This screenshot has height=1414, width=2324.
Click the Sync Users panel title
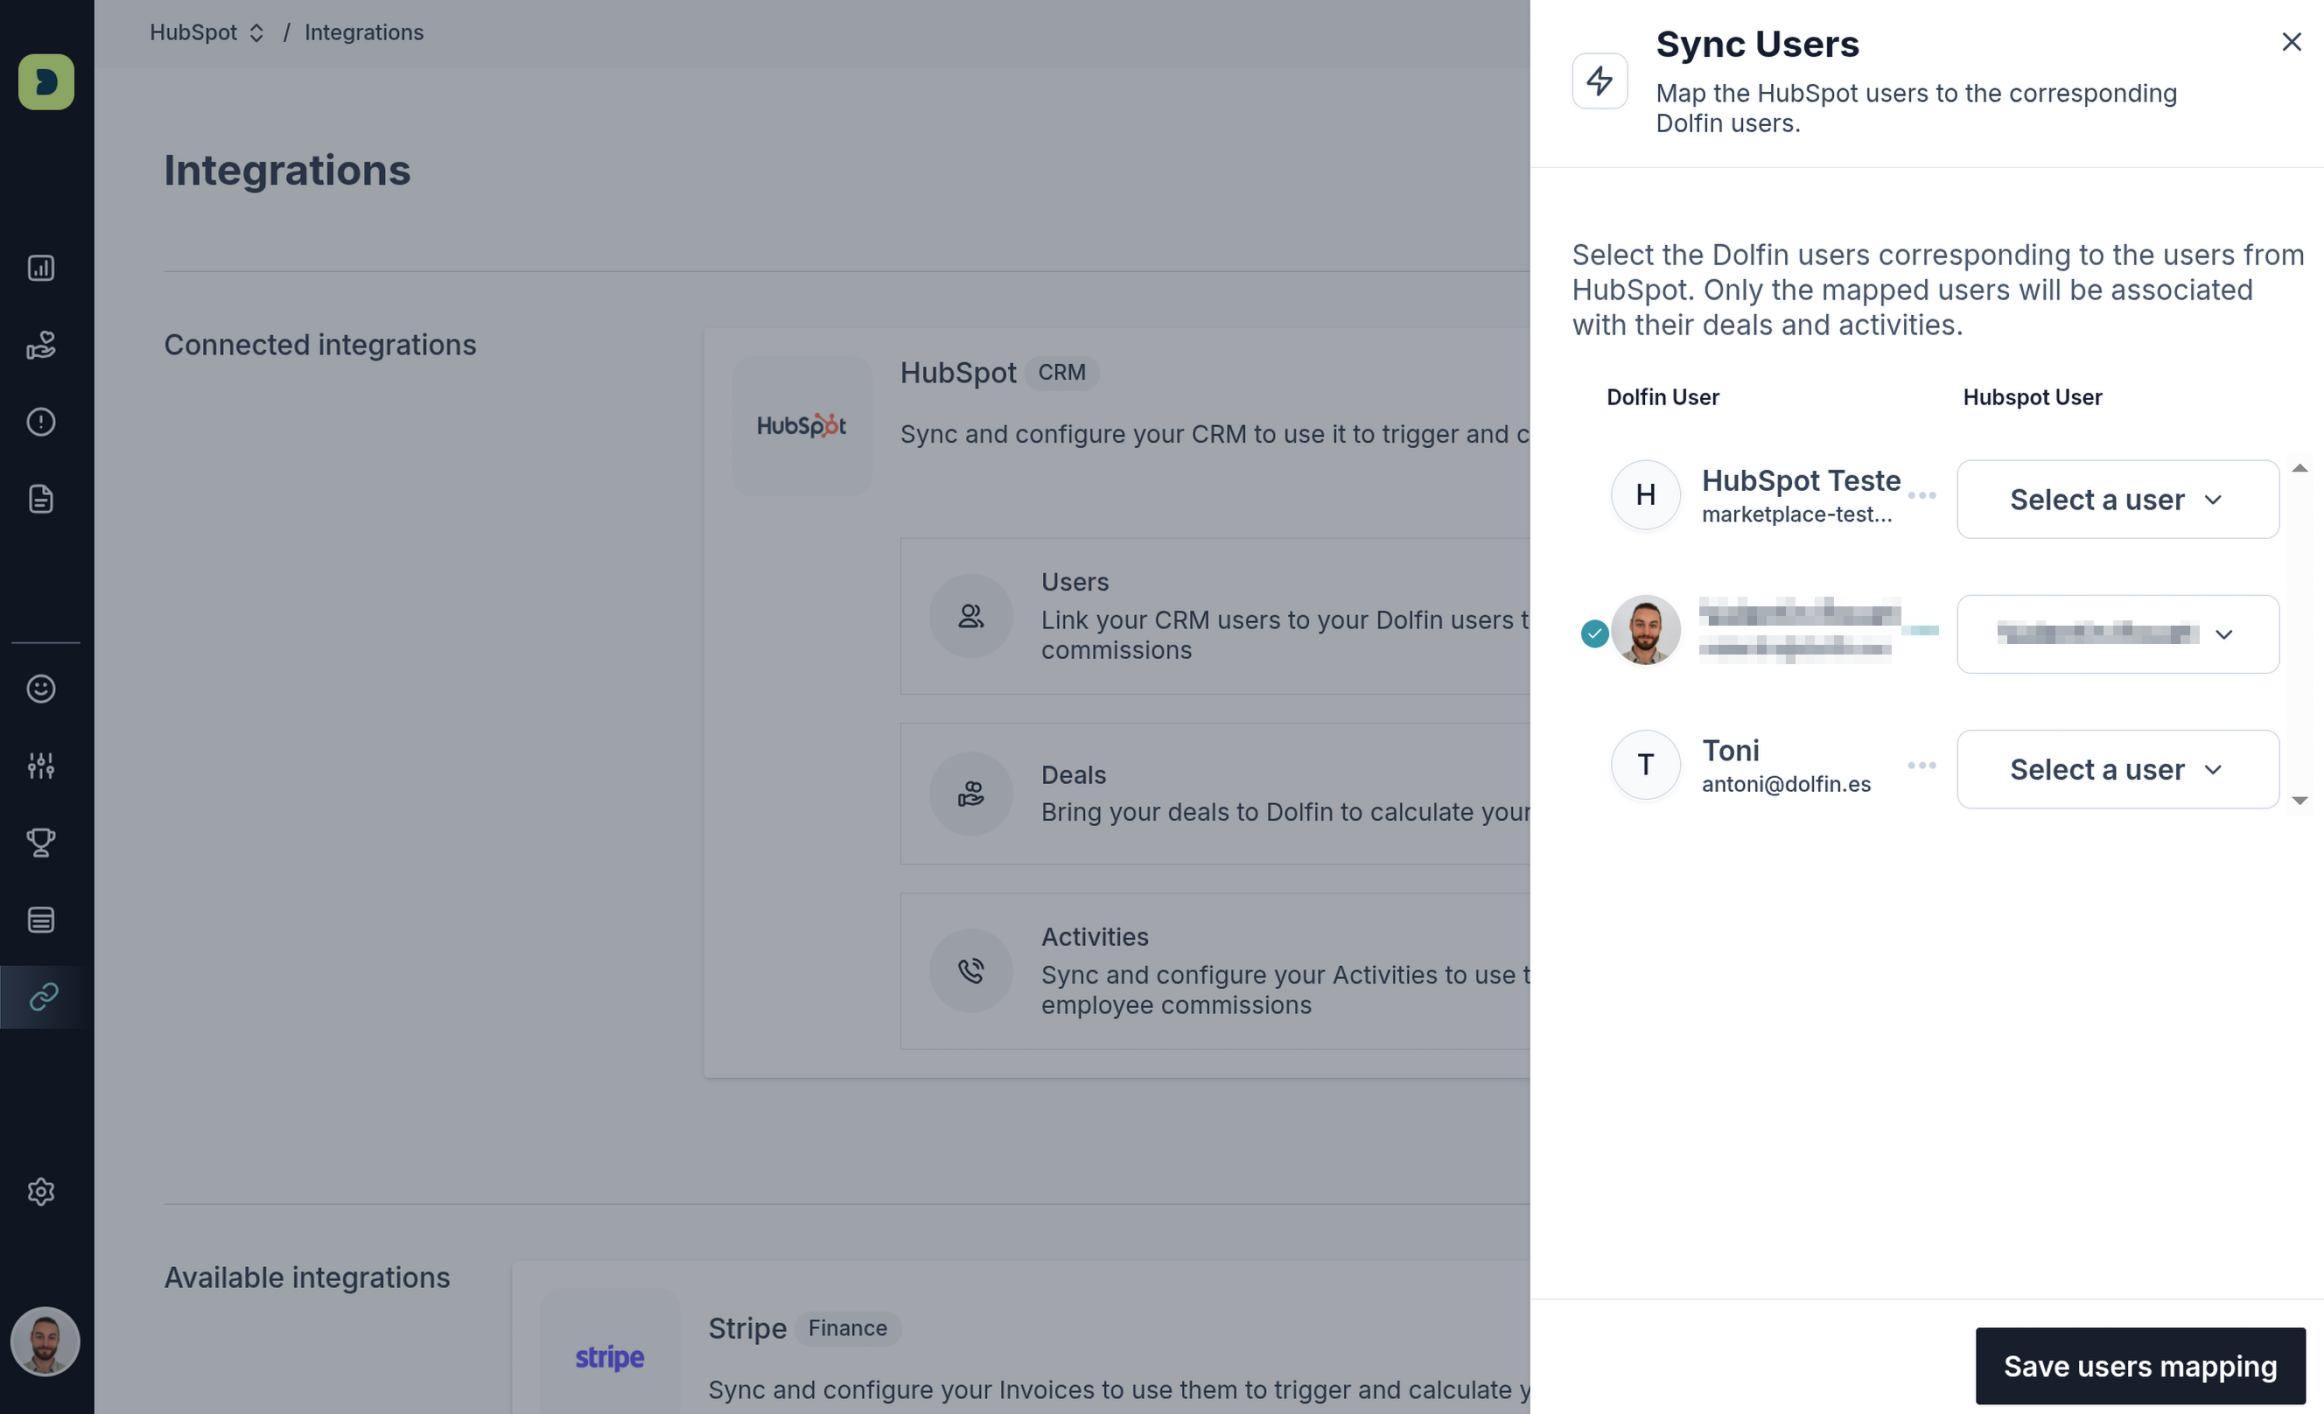tap(1757, 44)
